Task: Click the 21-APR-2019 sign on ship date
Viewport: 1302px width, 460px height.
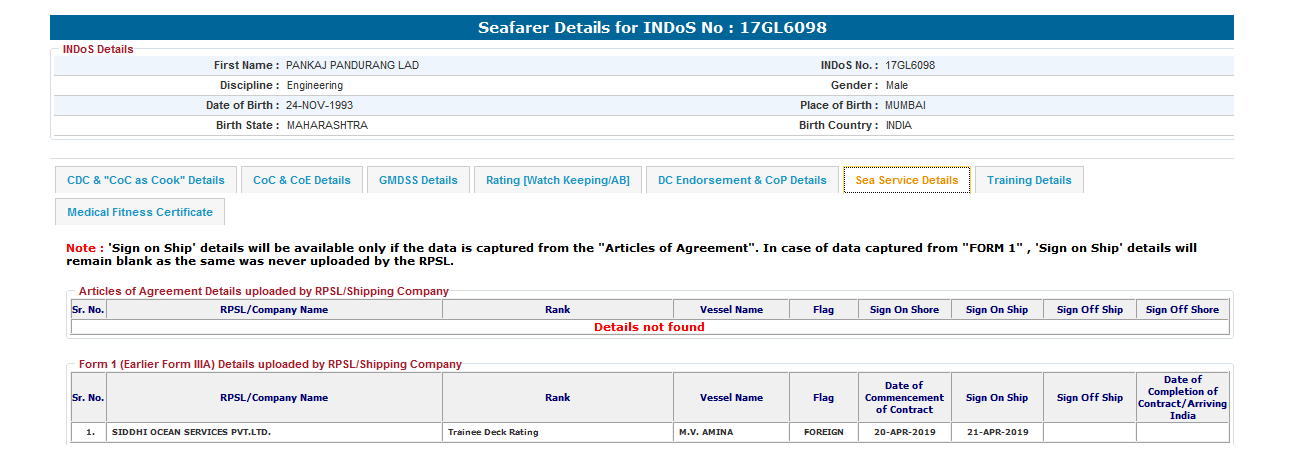Action: coord(996,432)
